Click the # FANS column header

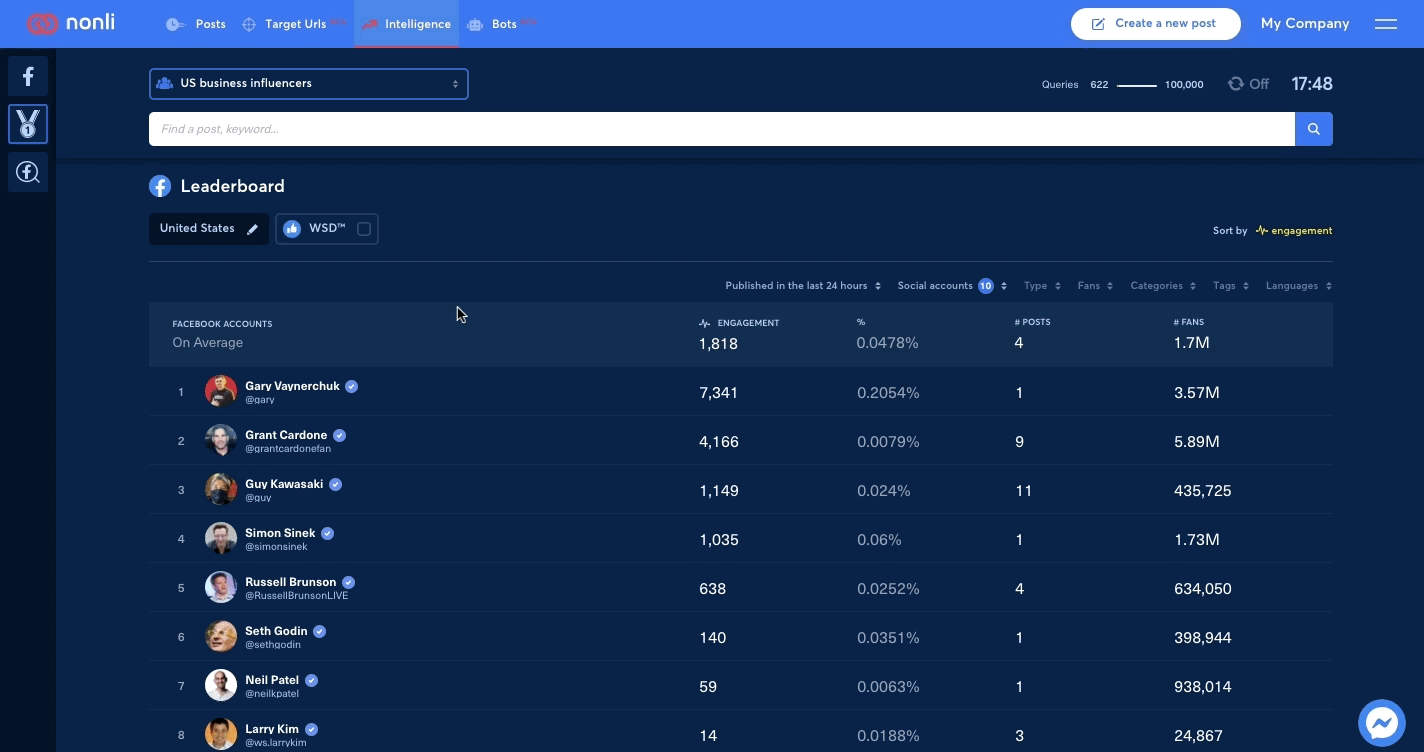(x=1189, y=323)
